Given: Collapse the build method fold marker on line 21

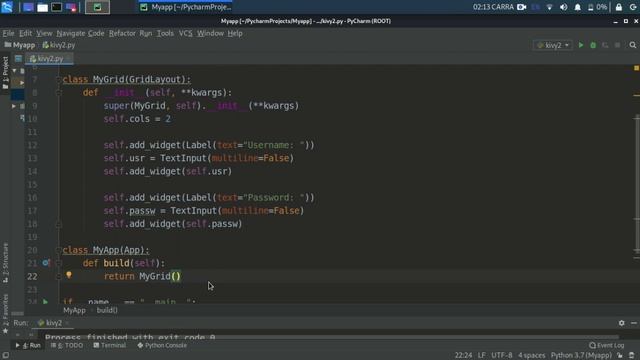Looking at the screenshot, I should 58,263.
